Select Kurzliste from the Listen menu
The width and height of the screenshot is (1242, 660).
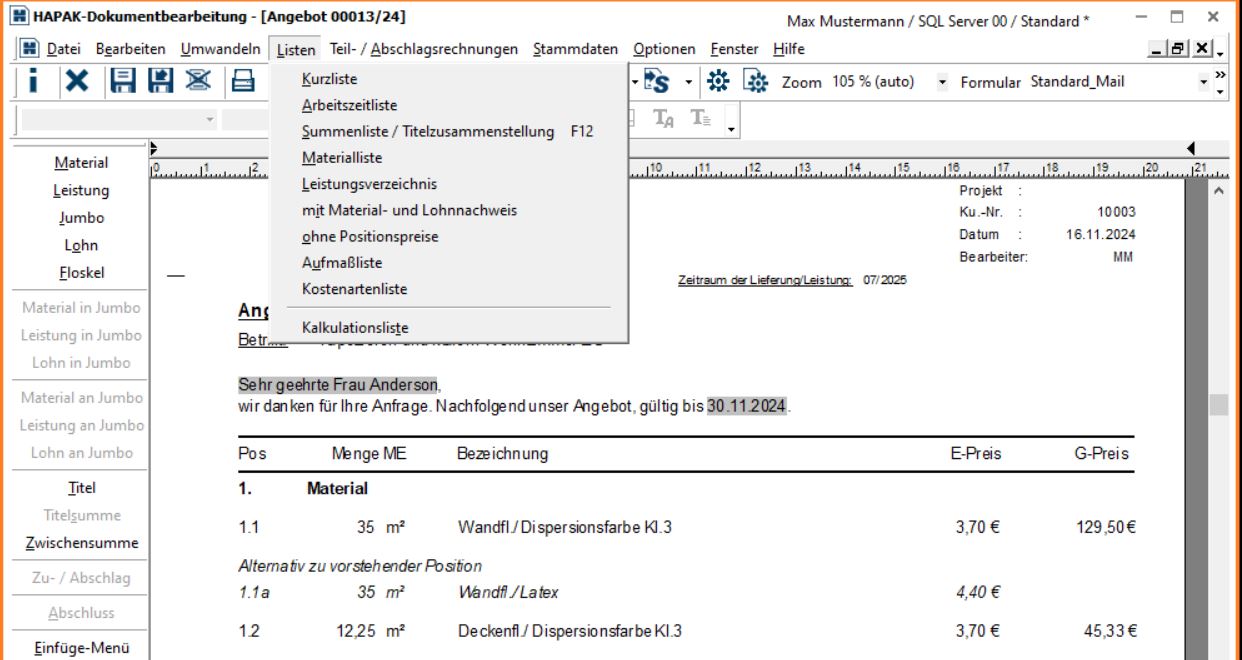(x=330, y=78)
